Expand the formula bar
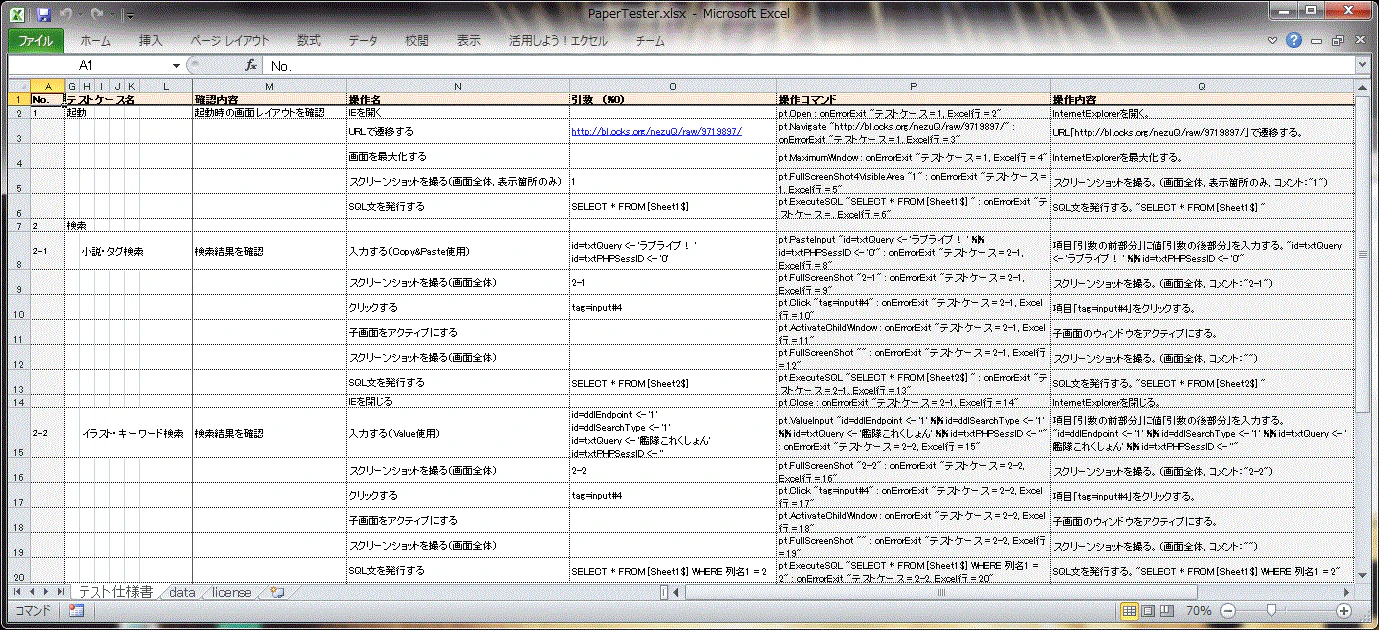Screen dimensions: 1379x630 (x=1362, y=65)
